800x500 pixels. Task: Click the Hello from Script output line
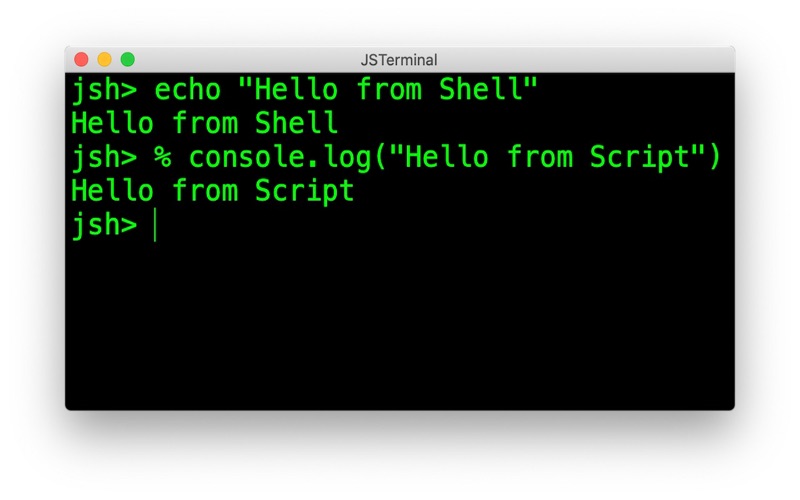(x=212, y=190)
